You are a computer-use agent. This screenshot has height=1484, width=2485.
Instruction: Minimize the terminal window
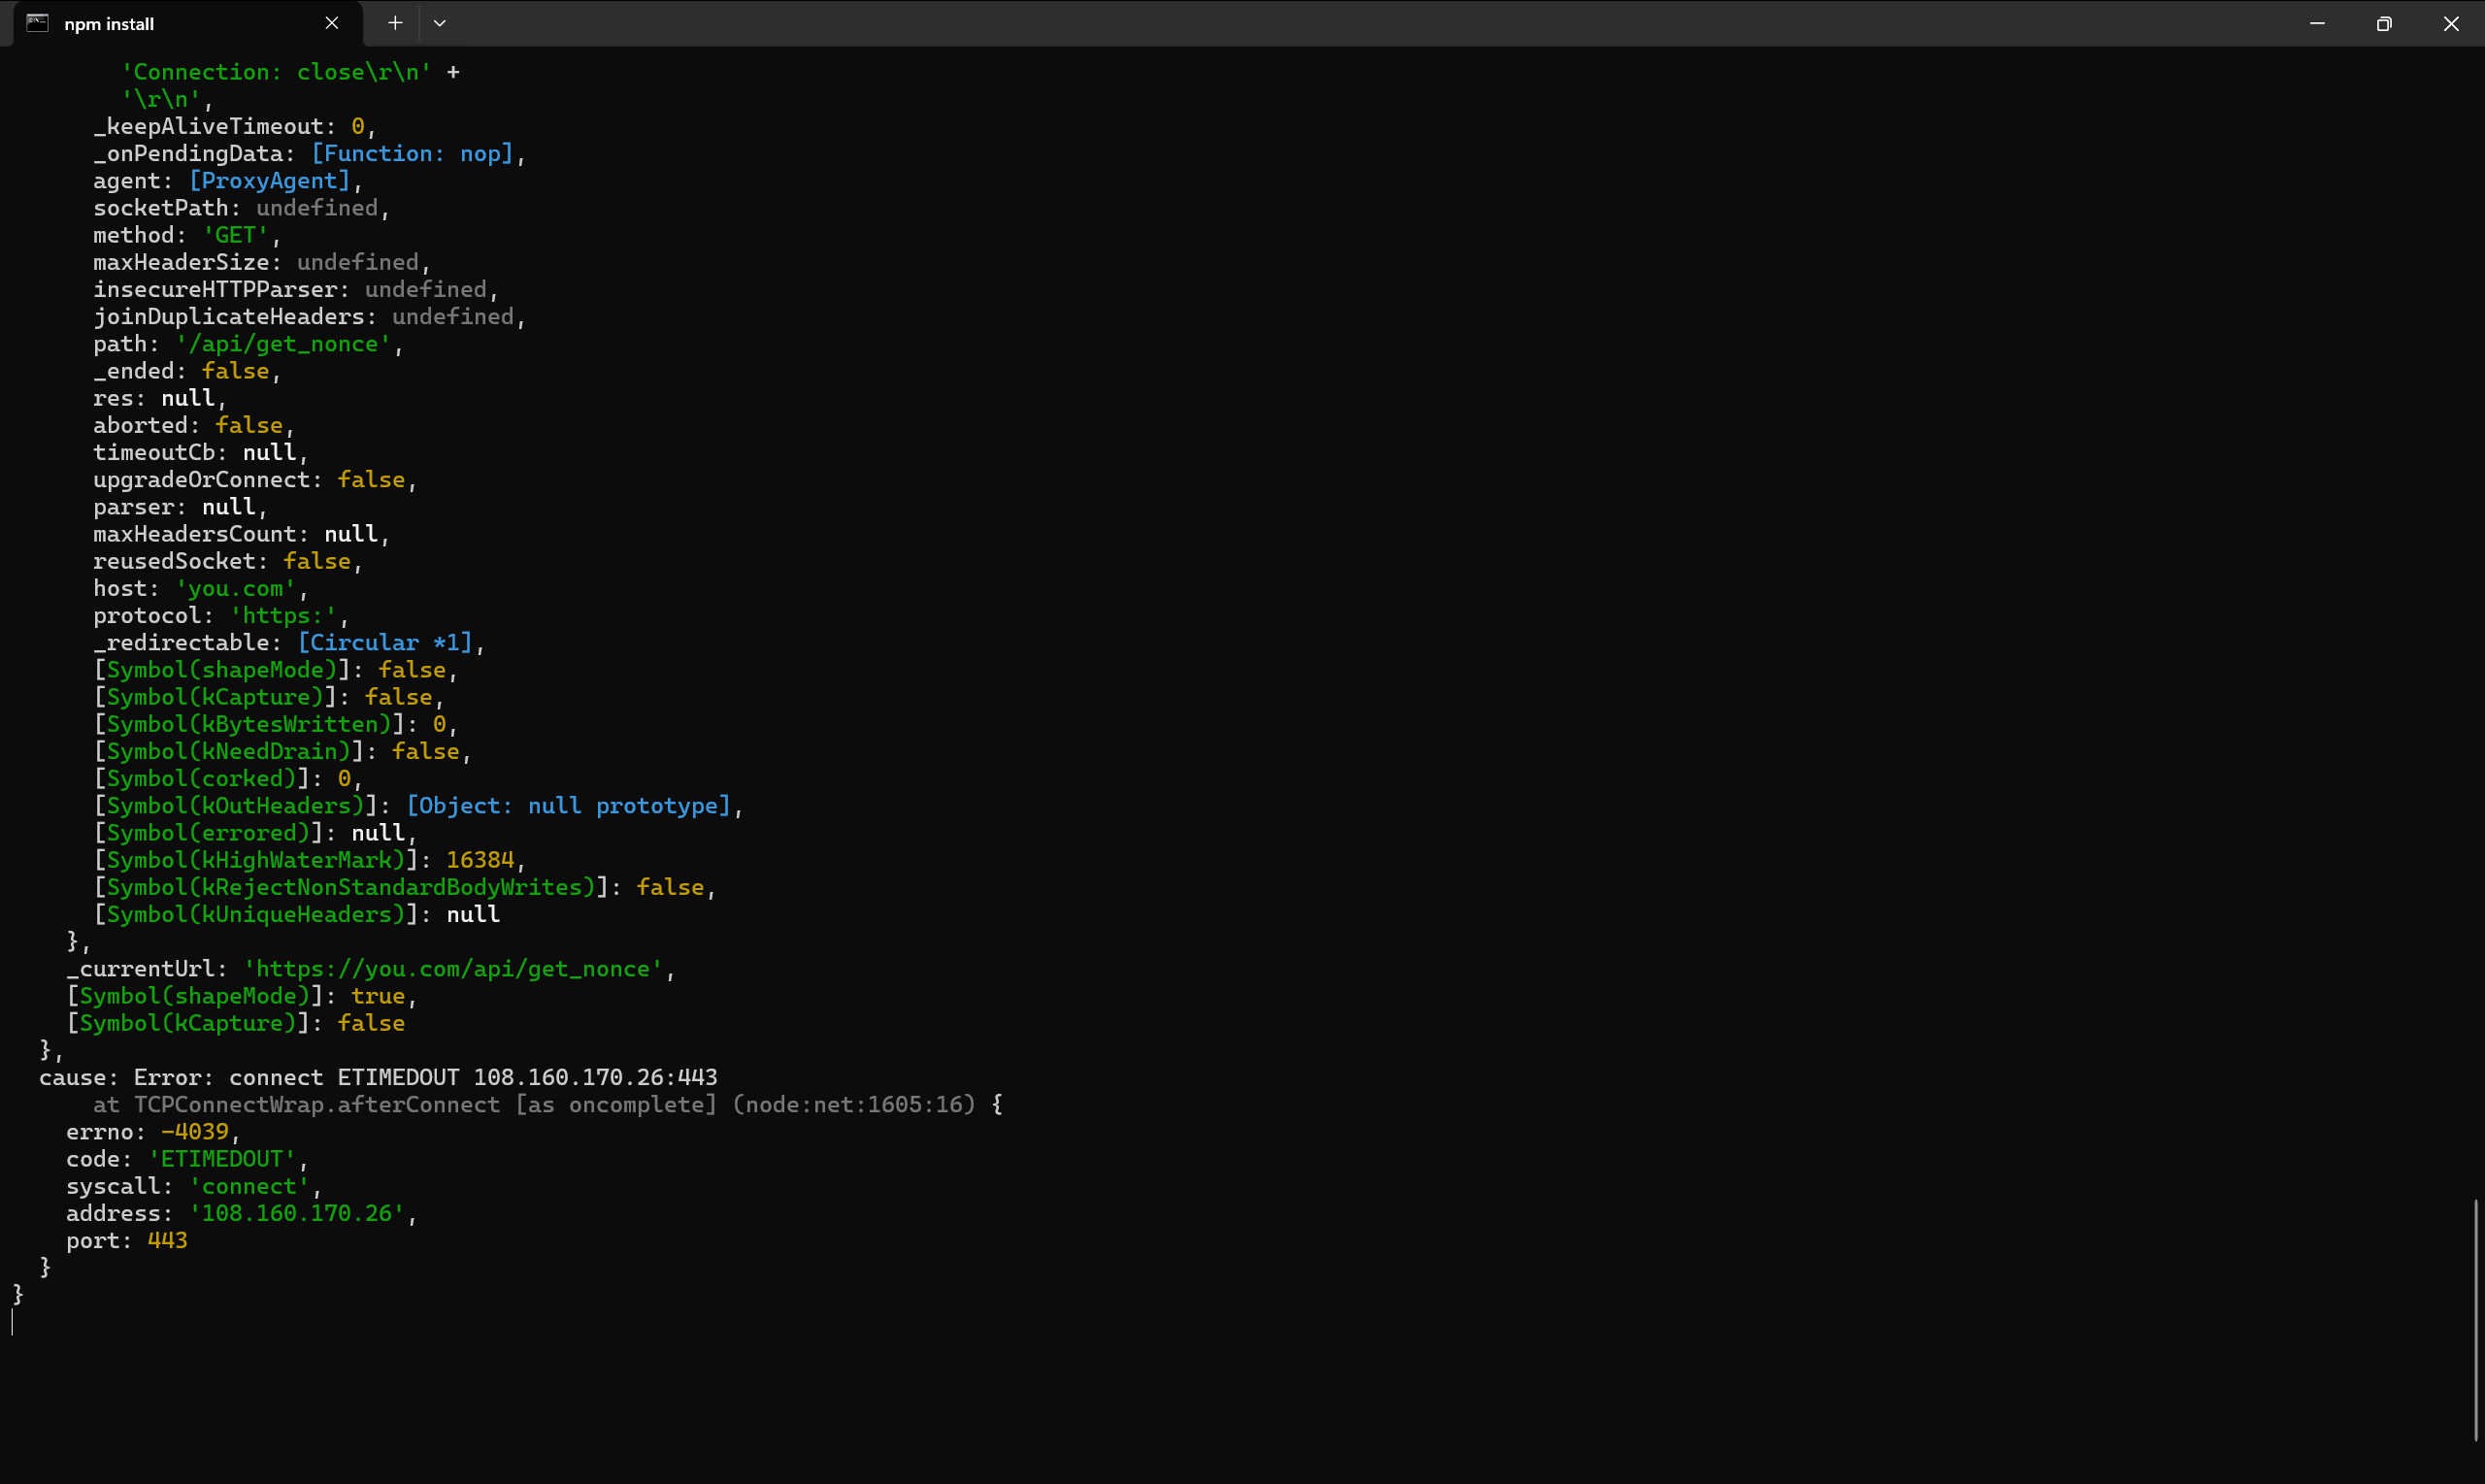click(2317, 23)
